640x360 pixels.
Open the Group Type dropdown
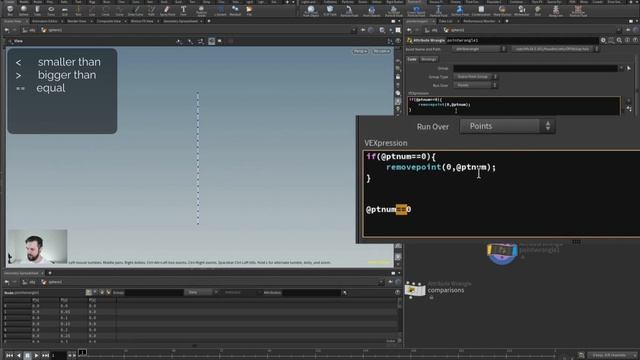point(476,77)
